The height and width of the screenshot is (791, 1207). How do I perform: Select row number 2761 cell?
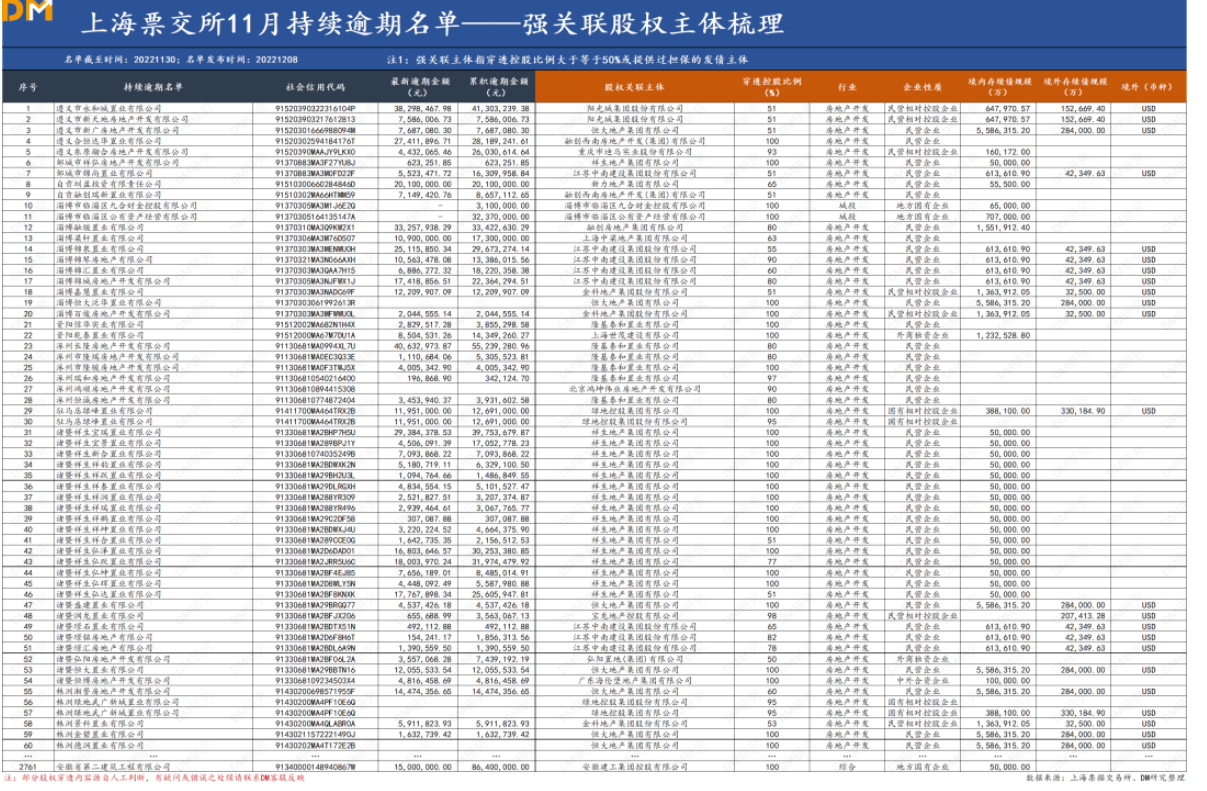click(27, 767)
